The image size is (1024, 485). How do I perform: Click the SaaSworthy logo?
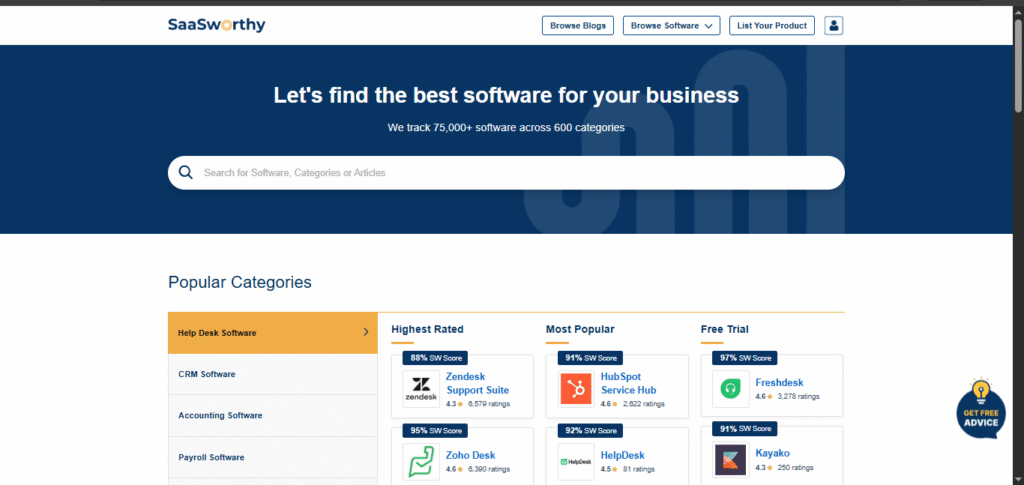coord(216,25)
